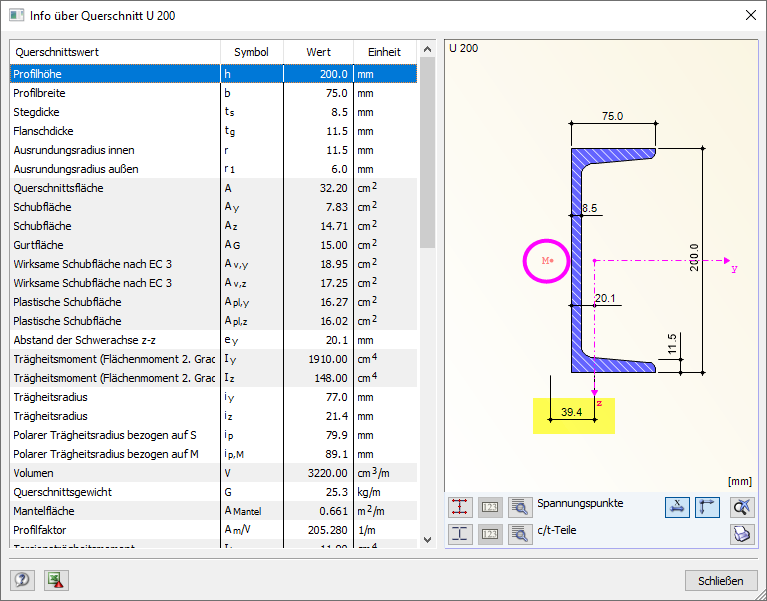The image size is (767, 601).
Task: Select the Trägheitsradius row with value 77.0
Action: [x=213, y=397]
